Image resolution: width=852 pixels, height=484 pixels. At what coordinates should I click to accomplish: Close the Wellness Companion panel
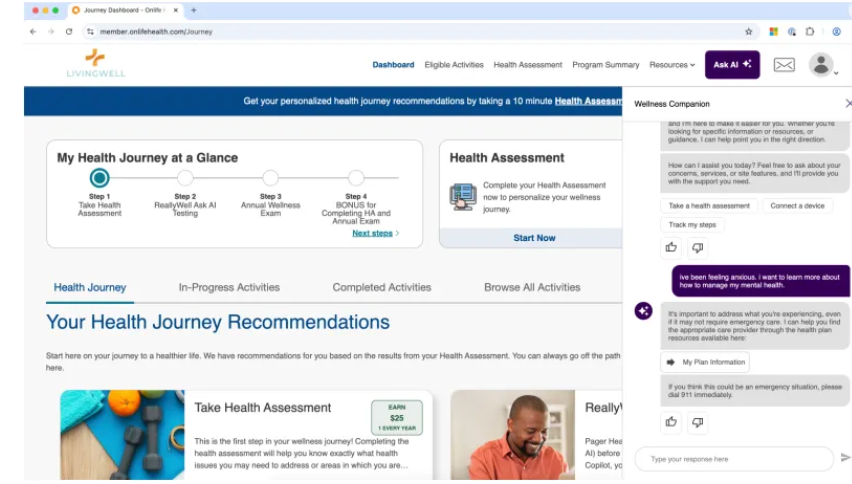click(848, 103)
